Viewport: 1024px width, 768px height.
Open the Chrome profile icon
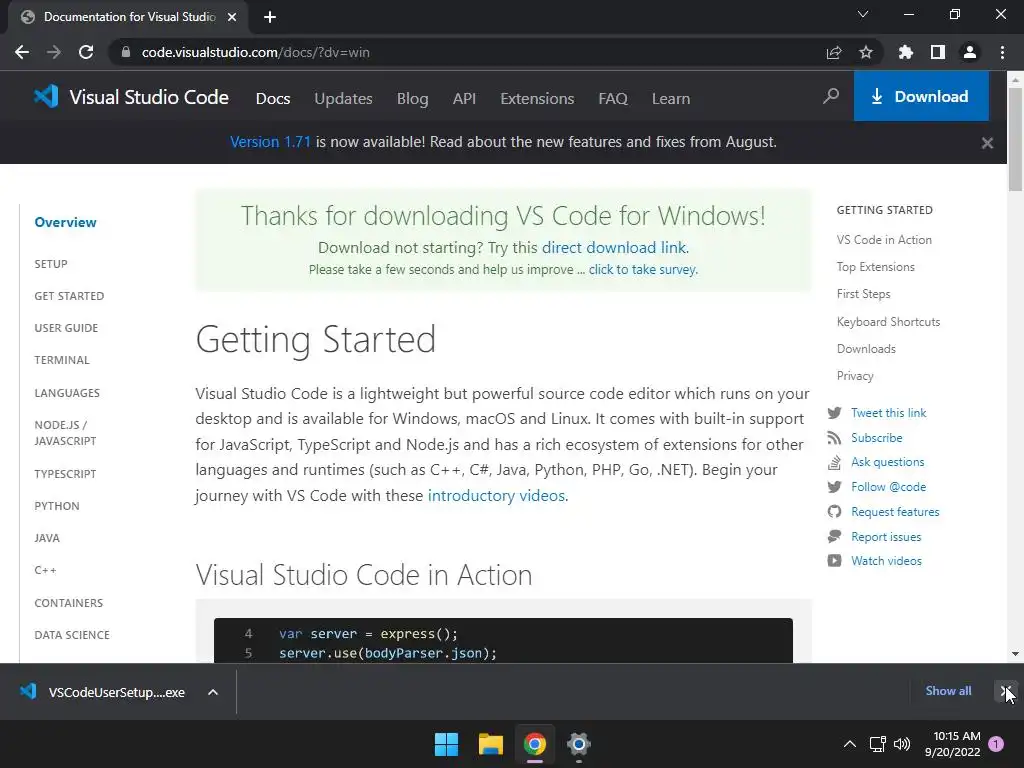click(970, 52)
